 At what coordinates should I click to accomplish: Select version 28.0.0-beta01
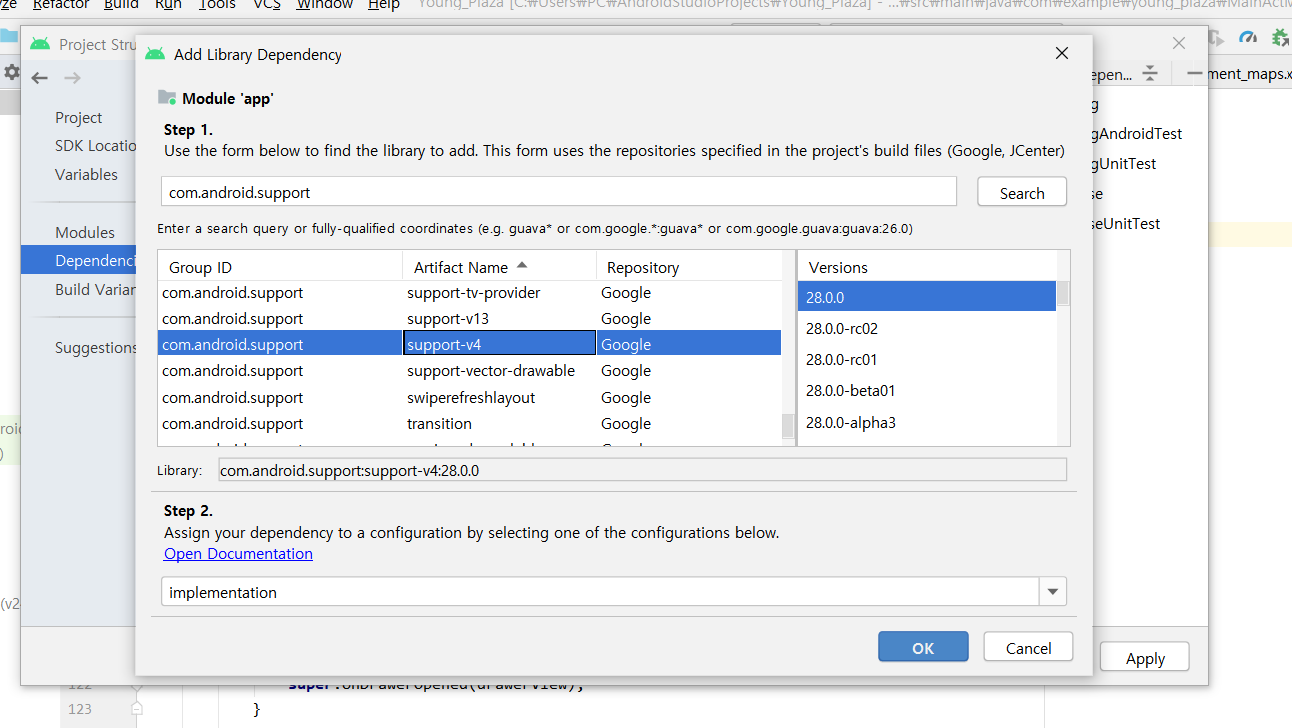point(927,390)
